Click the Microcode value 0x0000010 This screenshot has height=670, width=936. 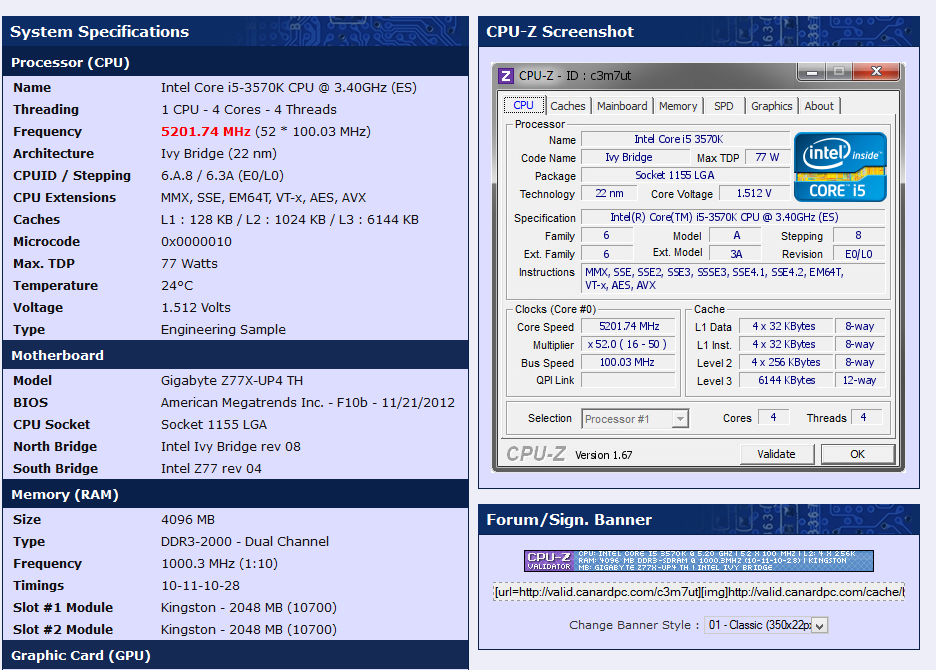click(x=196, y=242)
